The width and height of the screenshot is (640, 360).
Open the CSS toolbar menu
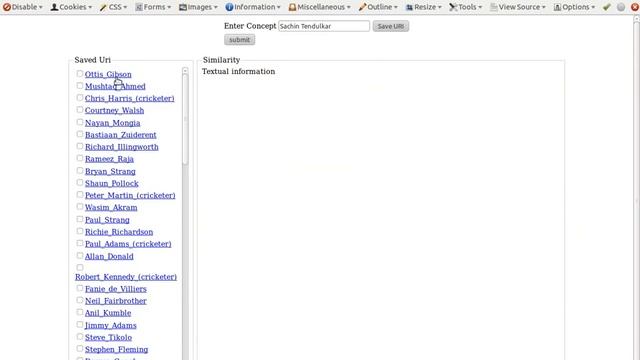113,7
